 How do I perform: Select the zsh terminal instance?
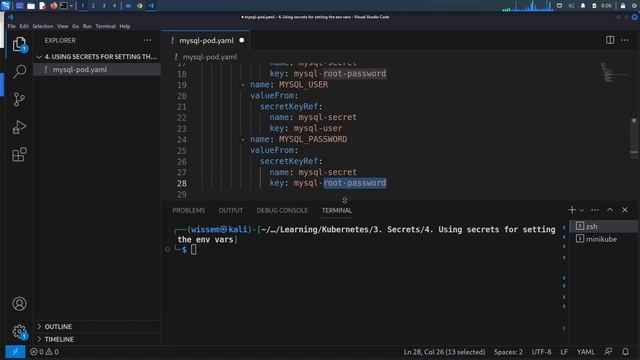pos(603,226)
